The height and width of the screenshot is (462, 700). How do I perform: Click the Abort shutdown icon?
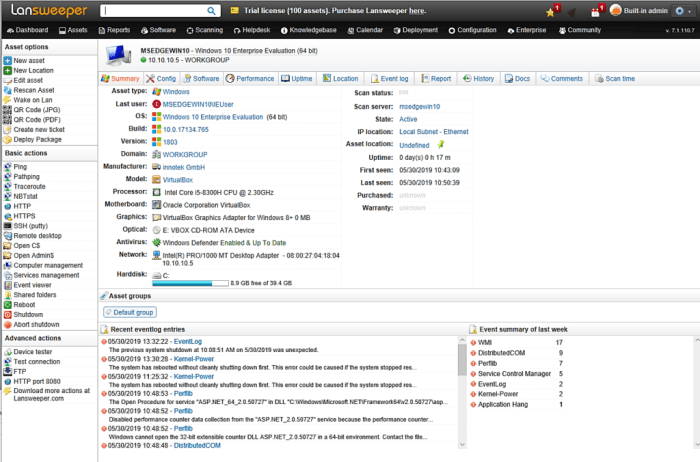click(8, 325)
